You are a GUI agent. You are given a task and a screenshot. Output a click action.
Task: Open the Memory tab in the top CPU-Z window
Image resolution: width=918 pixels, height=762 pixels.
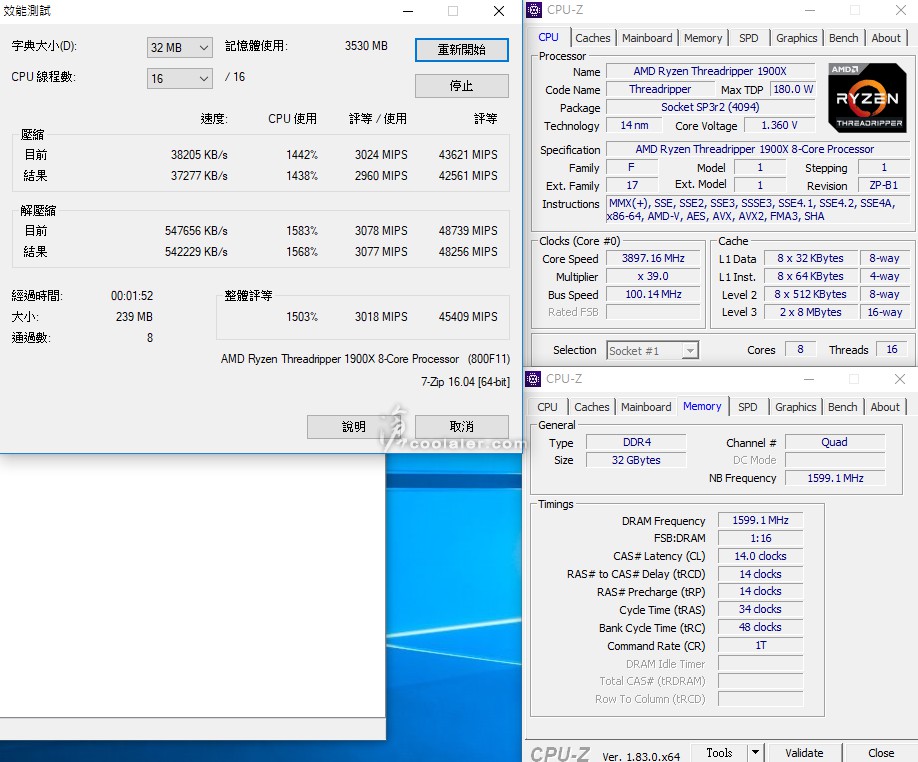[x=703, y=38]
